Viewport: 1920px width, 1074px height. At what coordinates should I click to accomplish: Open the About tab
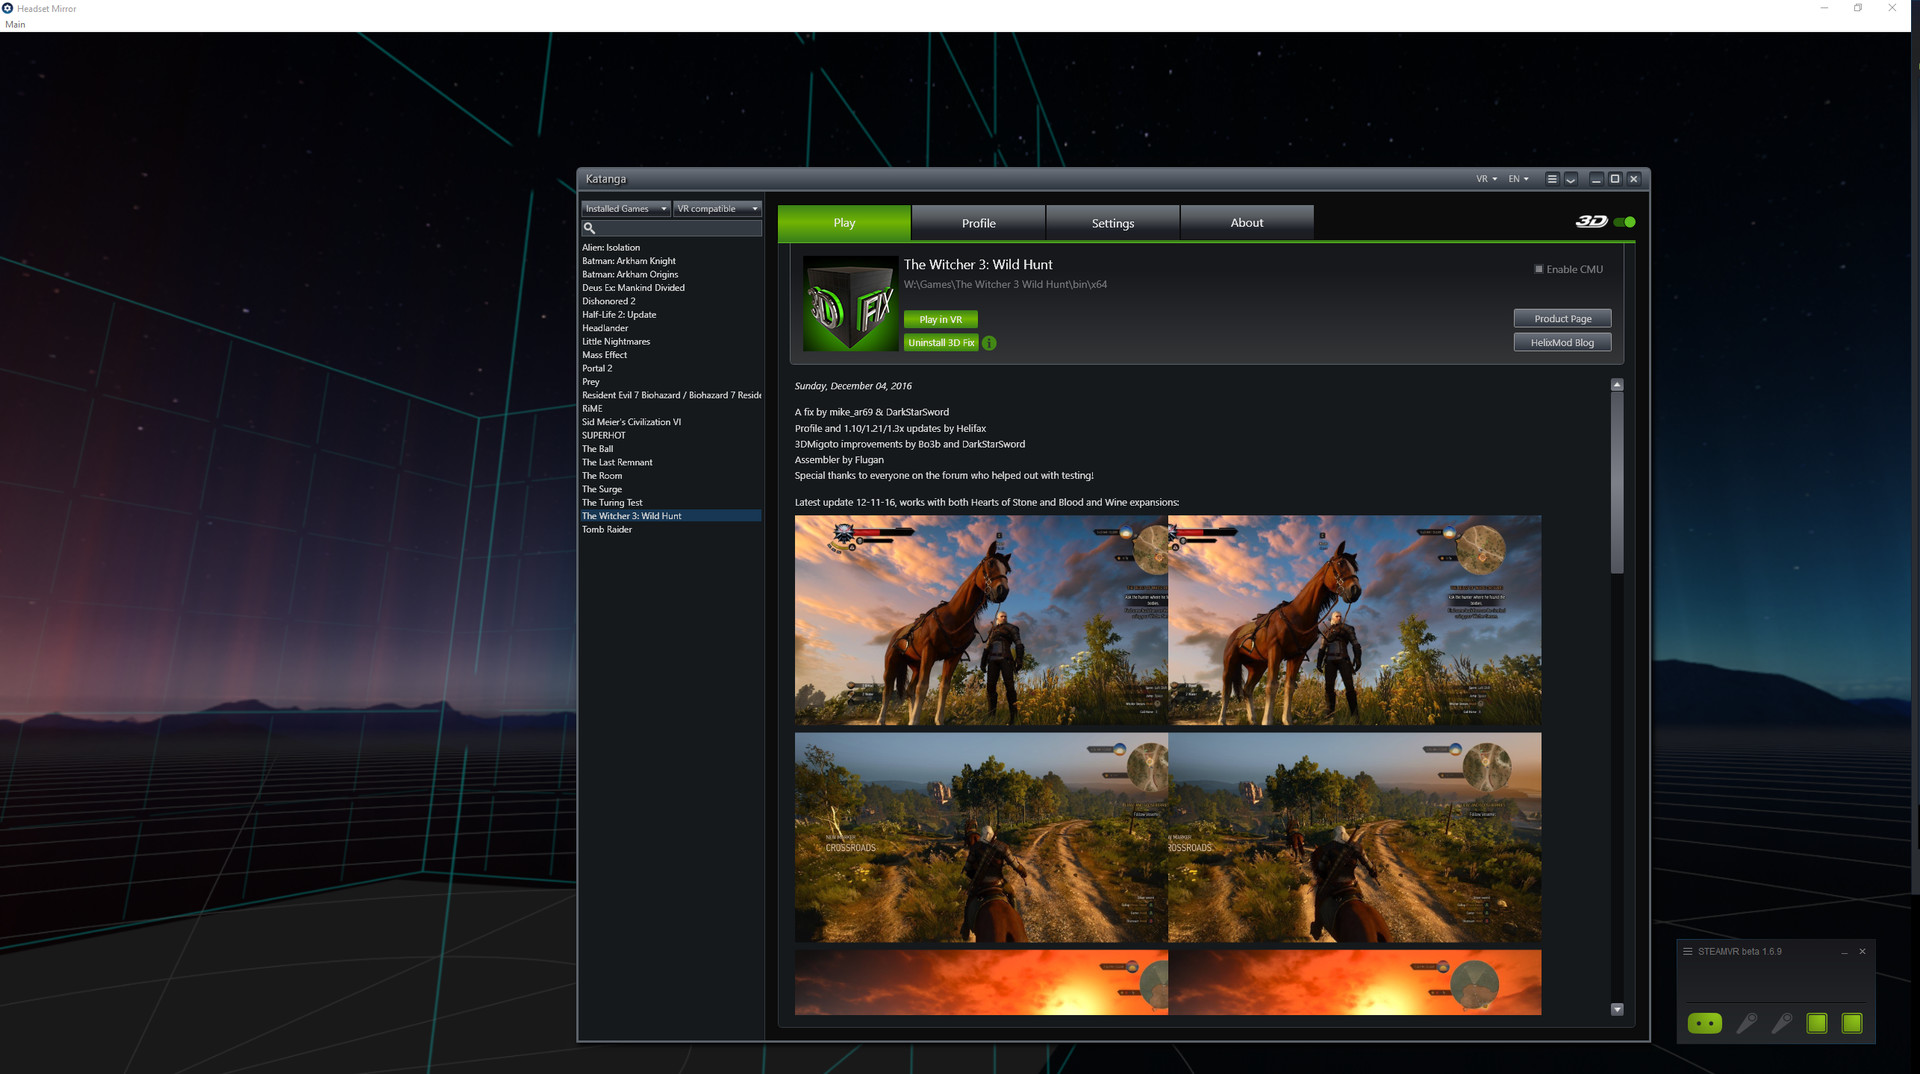click(x=1246, y=222)
